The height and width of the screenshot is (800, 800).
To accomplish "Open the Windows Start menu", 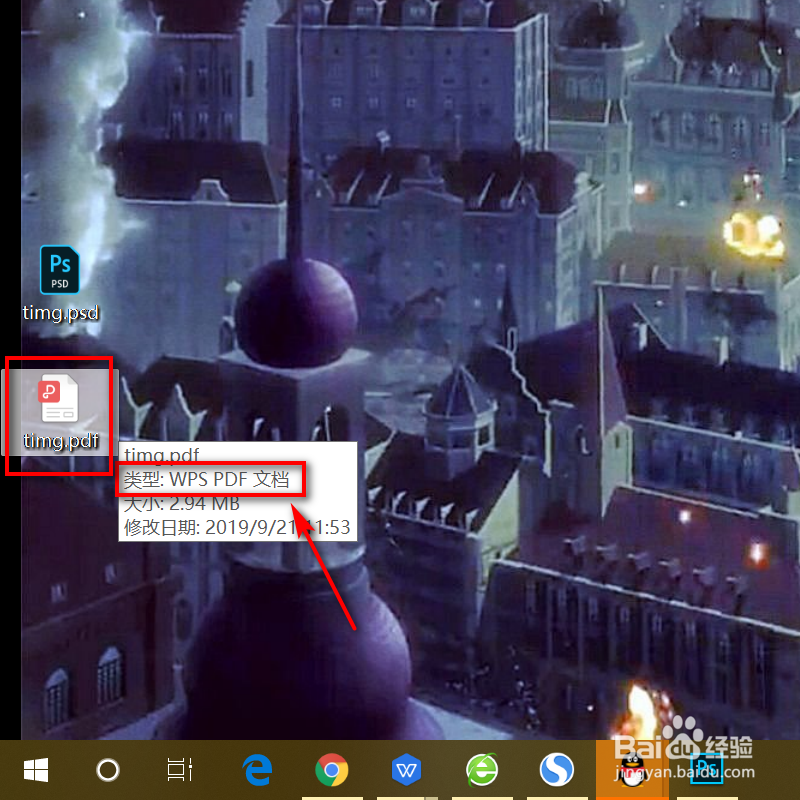I will (x=36, y=770).
